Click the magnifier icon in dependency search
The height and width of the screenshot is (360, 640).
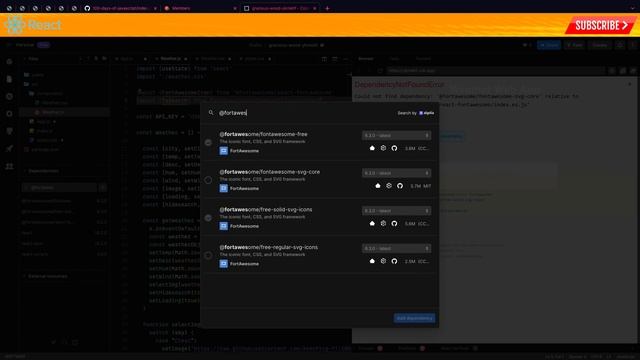[211, 113]
